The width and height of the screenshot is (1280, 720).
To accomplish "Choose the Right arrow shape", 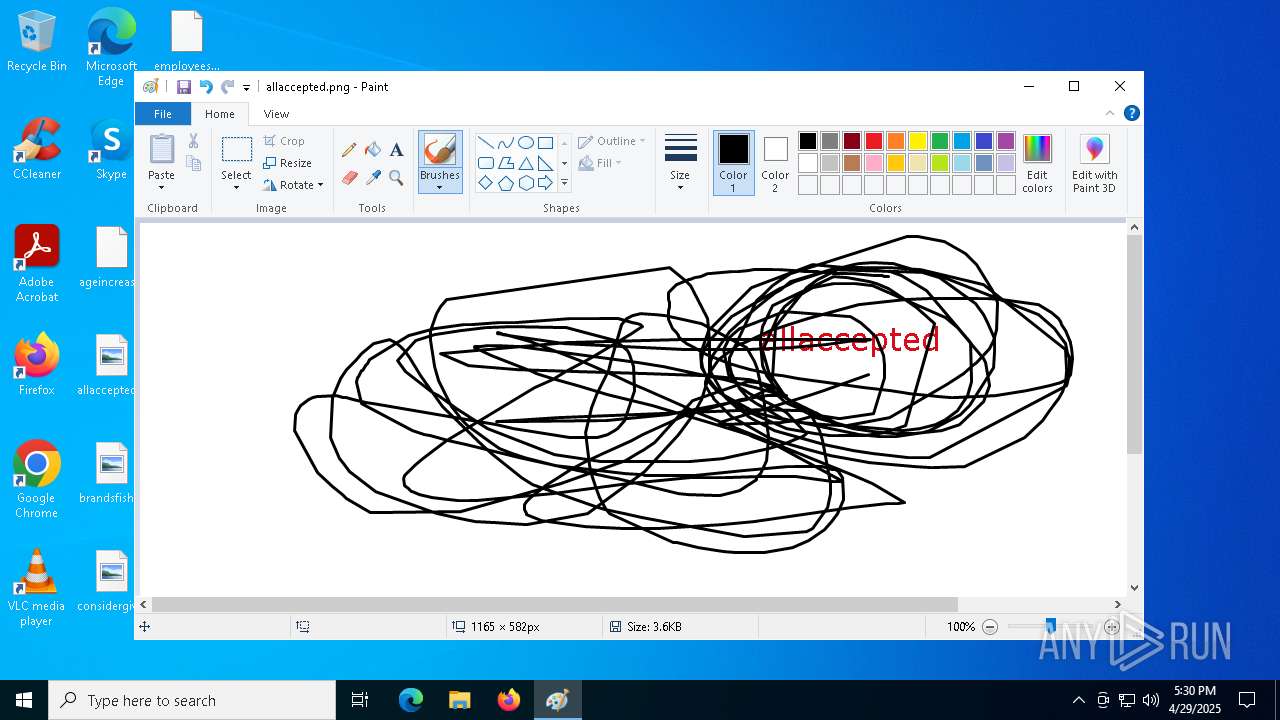I will point(545,183).
